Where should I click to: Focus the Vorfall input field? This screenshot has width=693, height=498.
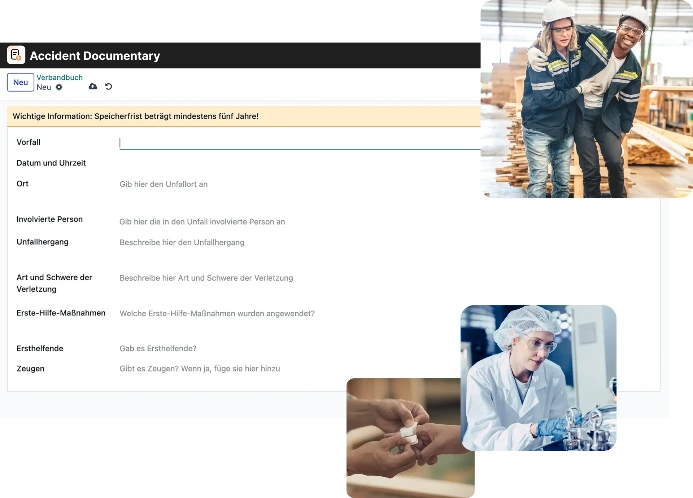click(300, 143)
